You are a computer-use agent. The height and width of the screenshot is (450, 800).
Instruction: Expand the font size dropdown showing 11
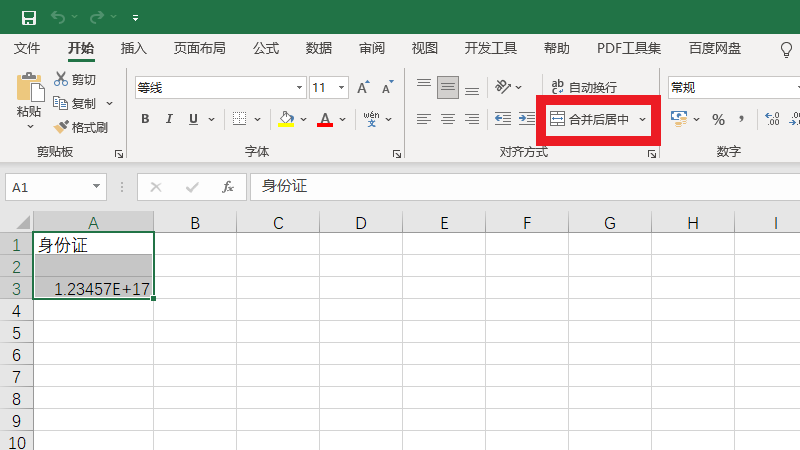342,87
